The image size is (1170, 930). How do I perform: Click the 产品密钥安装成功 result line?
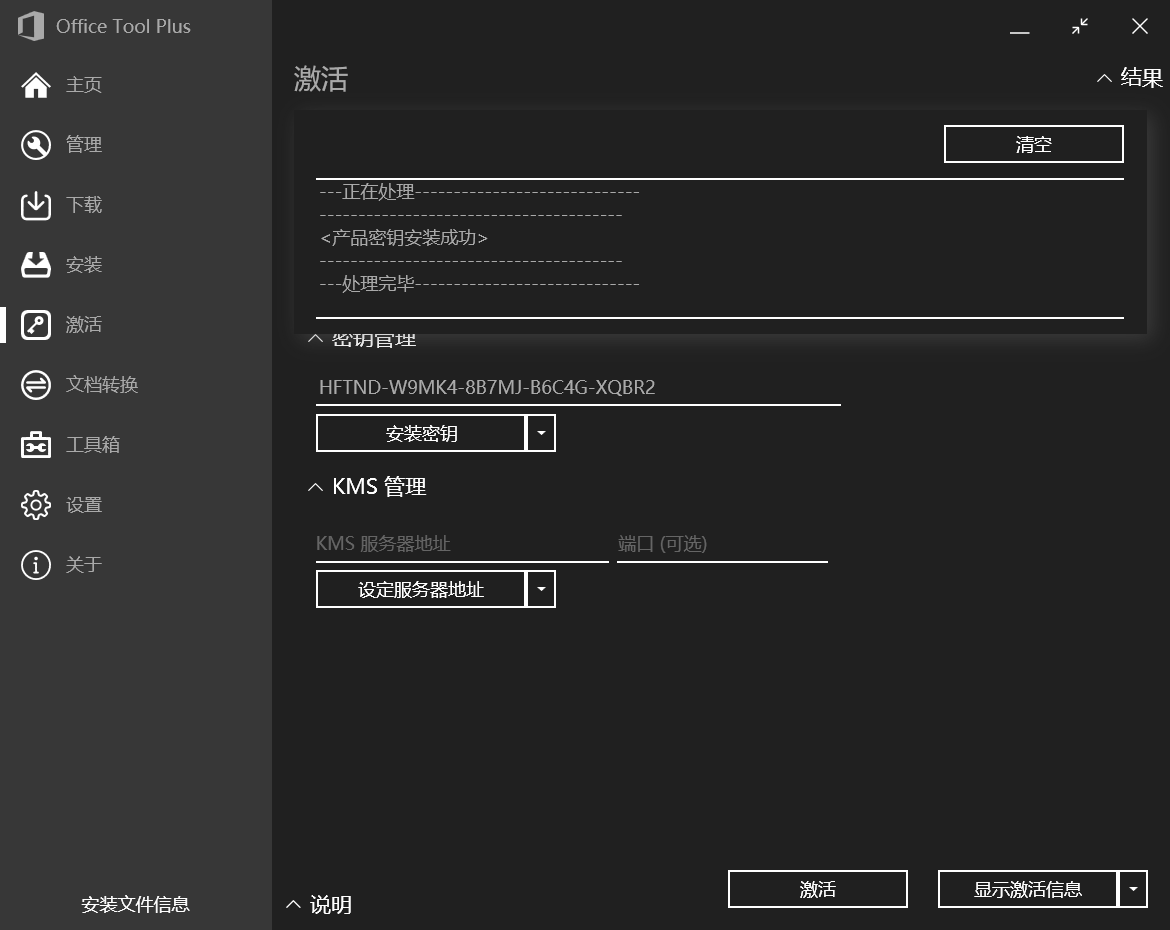coord(404,238)
